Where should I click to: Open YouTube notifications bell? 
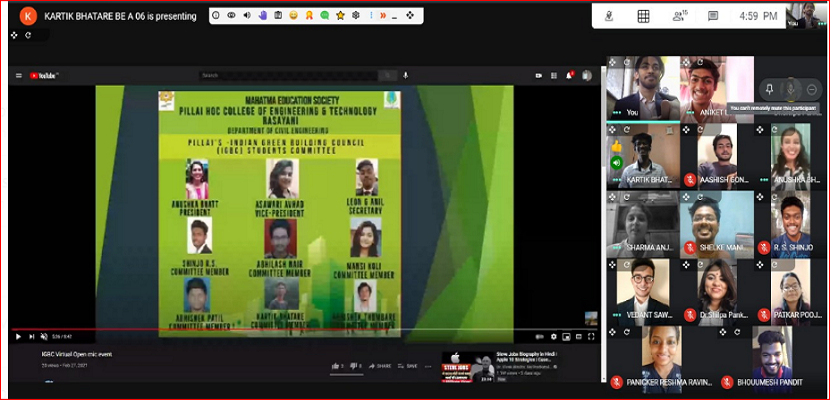tap(569, 76)
